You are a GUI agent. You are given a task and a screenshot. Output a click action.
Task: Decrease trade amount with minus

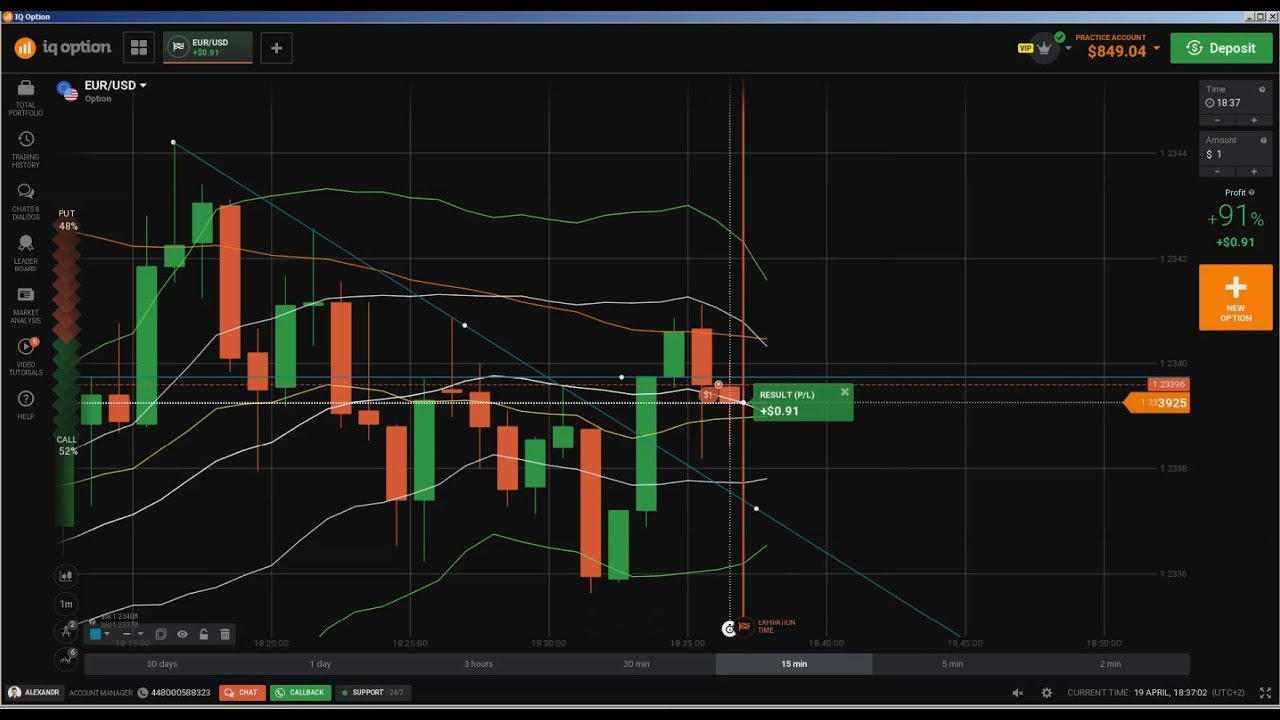(1217, 171)
